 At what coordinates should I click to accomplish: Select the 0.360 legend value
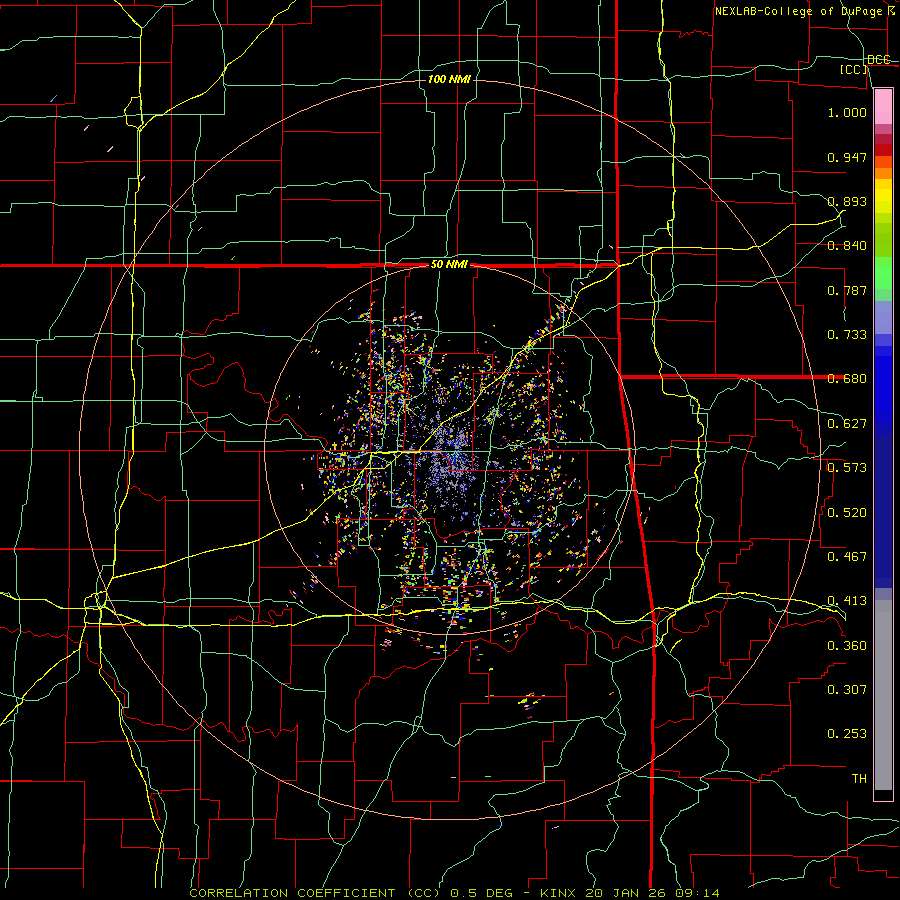pos(847,646)
